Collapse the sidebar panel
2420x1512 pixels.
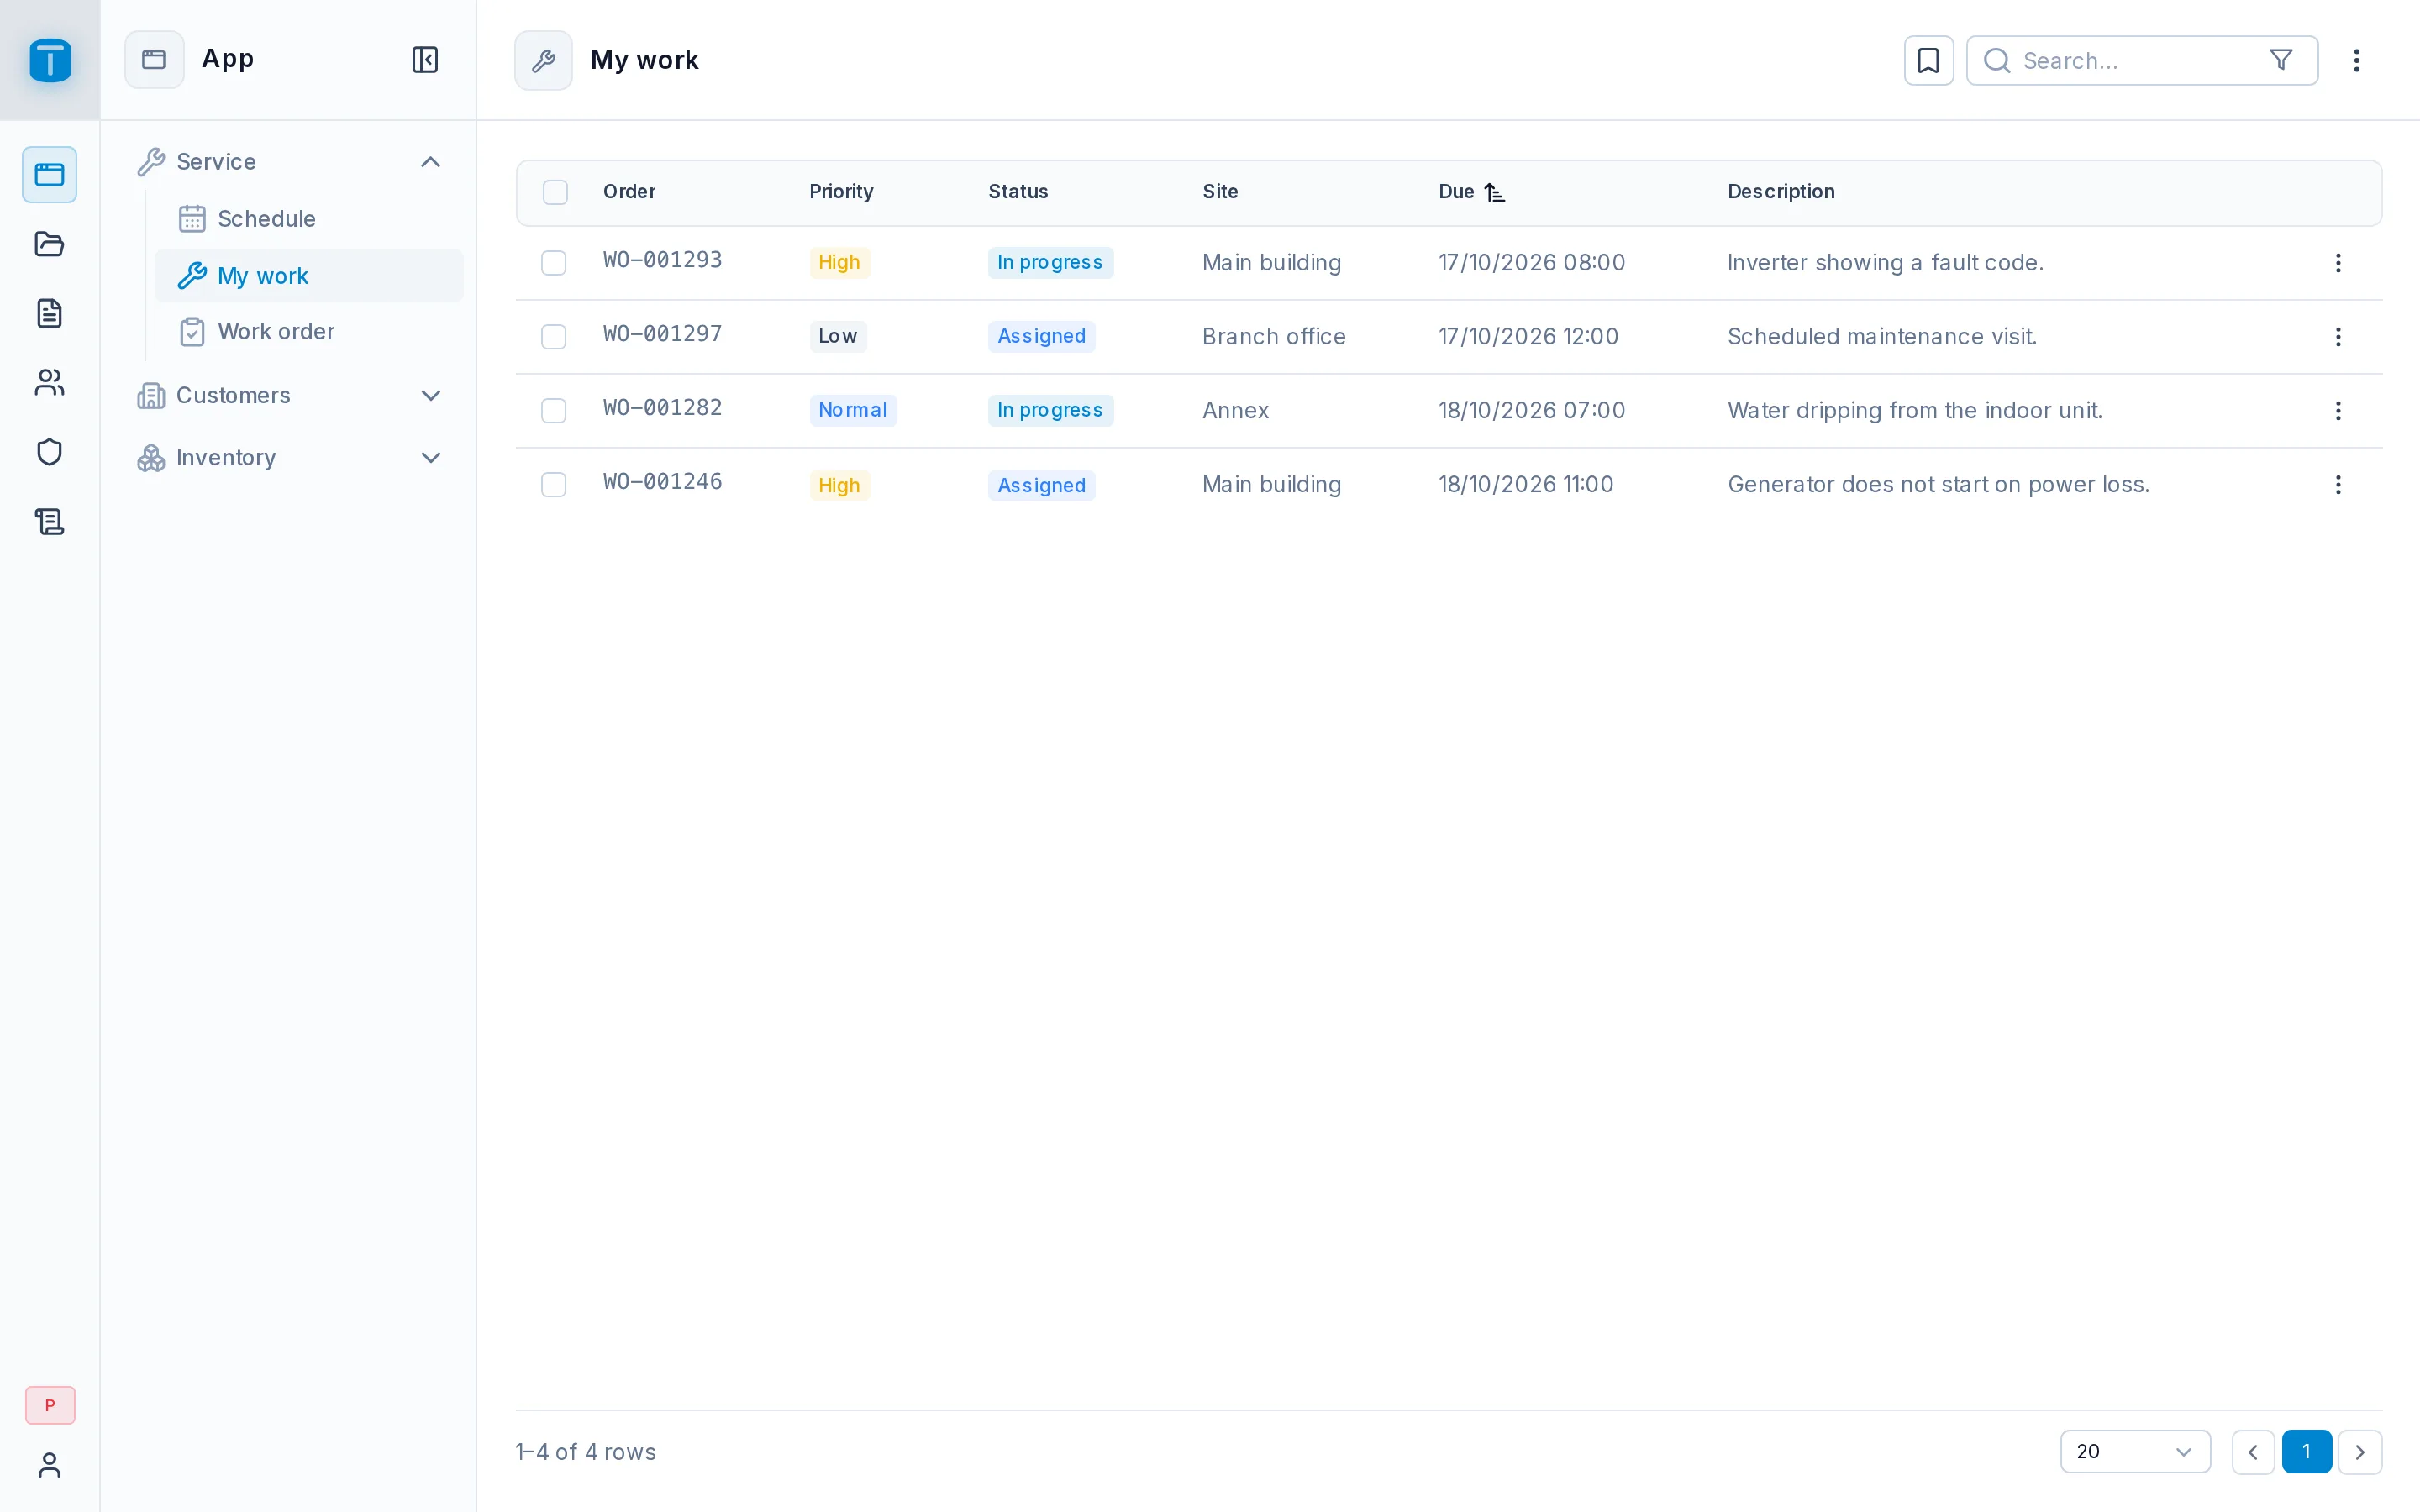tap(425, 60)
